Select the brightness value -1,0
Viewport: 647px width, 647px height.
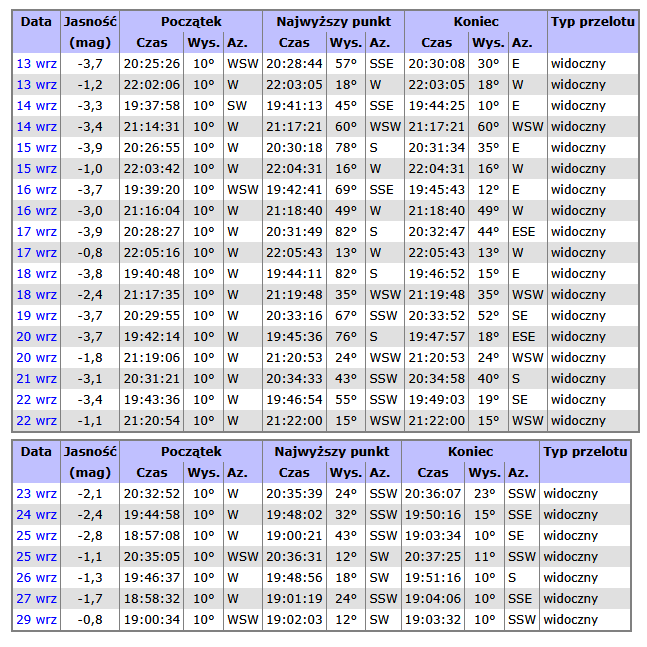90,169
